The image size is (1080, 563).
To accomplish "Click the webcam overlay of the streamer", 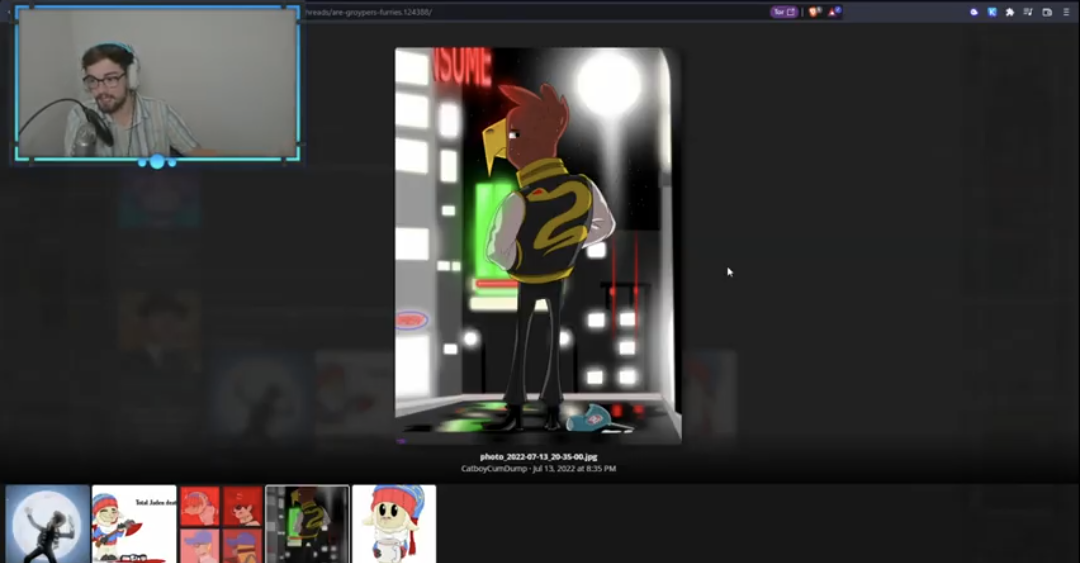I will point(157,83).
